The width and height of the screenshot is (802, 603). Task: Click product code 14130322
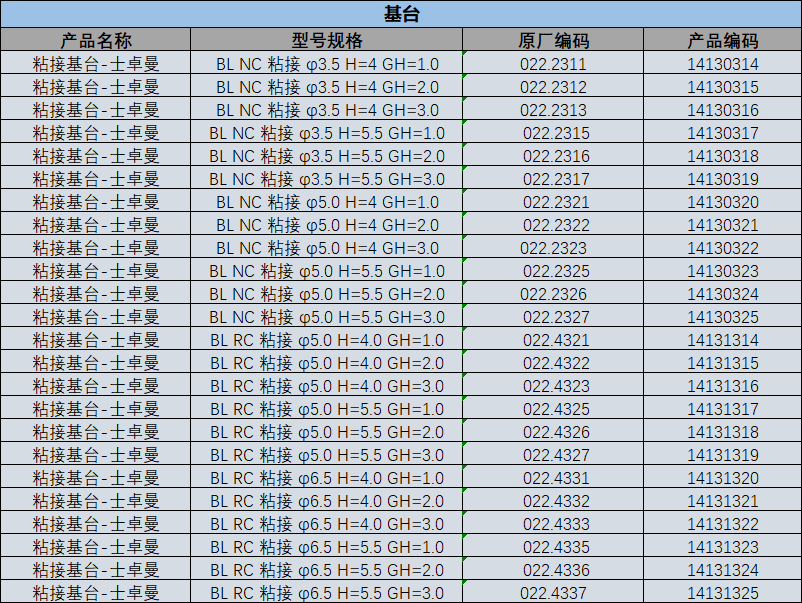pos(722,248)
